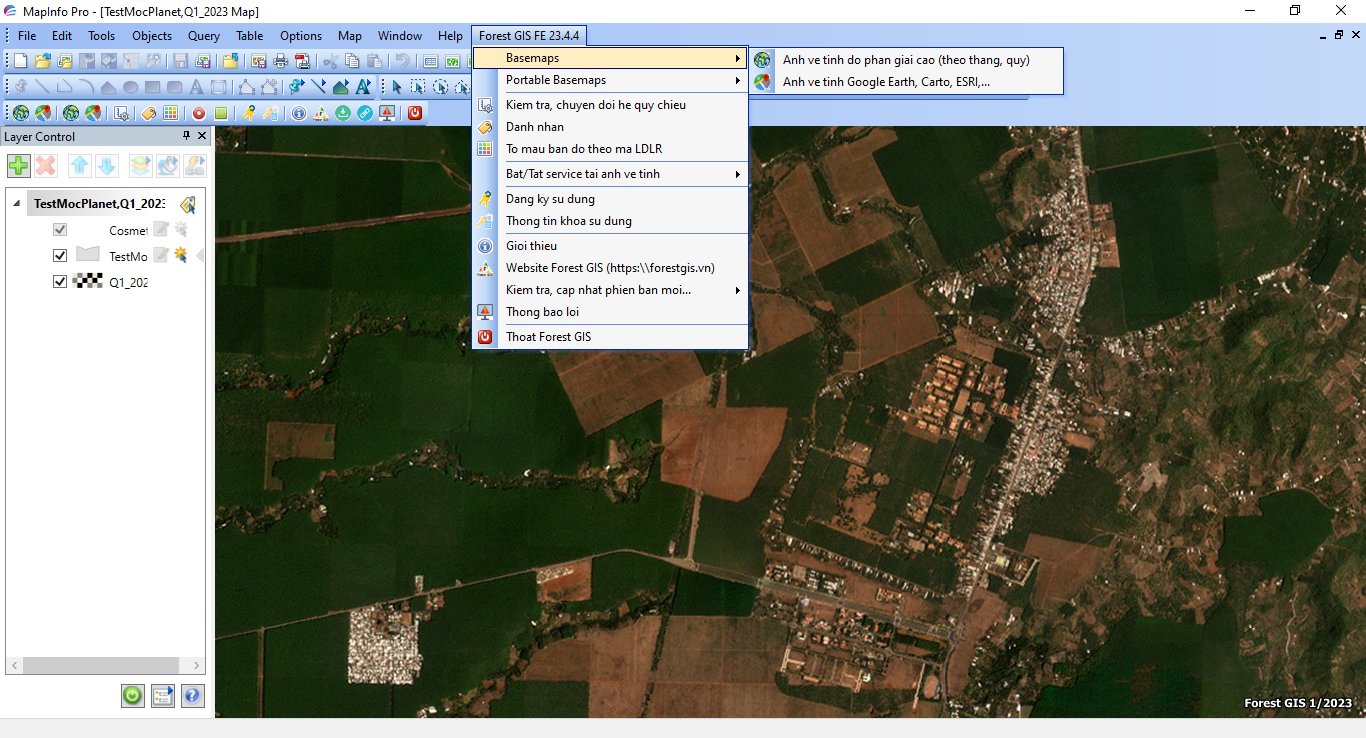Choose Thoat Forest GIS menu item
Viewport: 1366px width, 738px height.
[x=548, y=337]
